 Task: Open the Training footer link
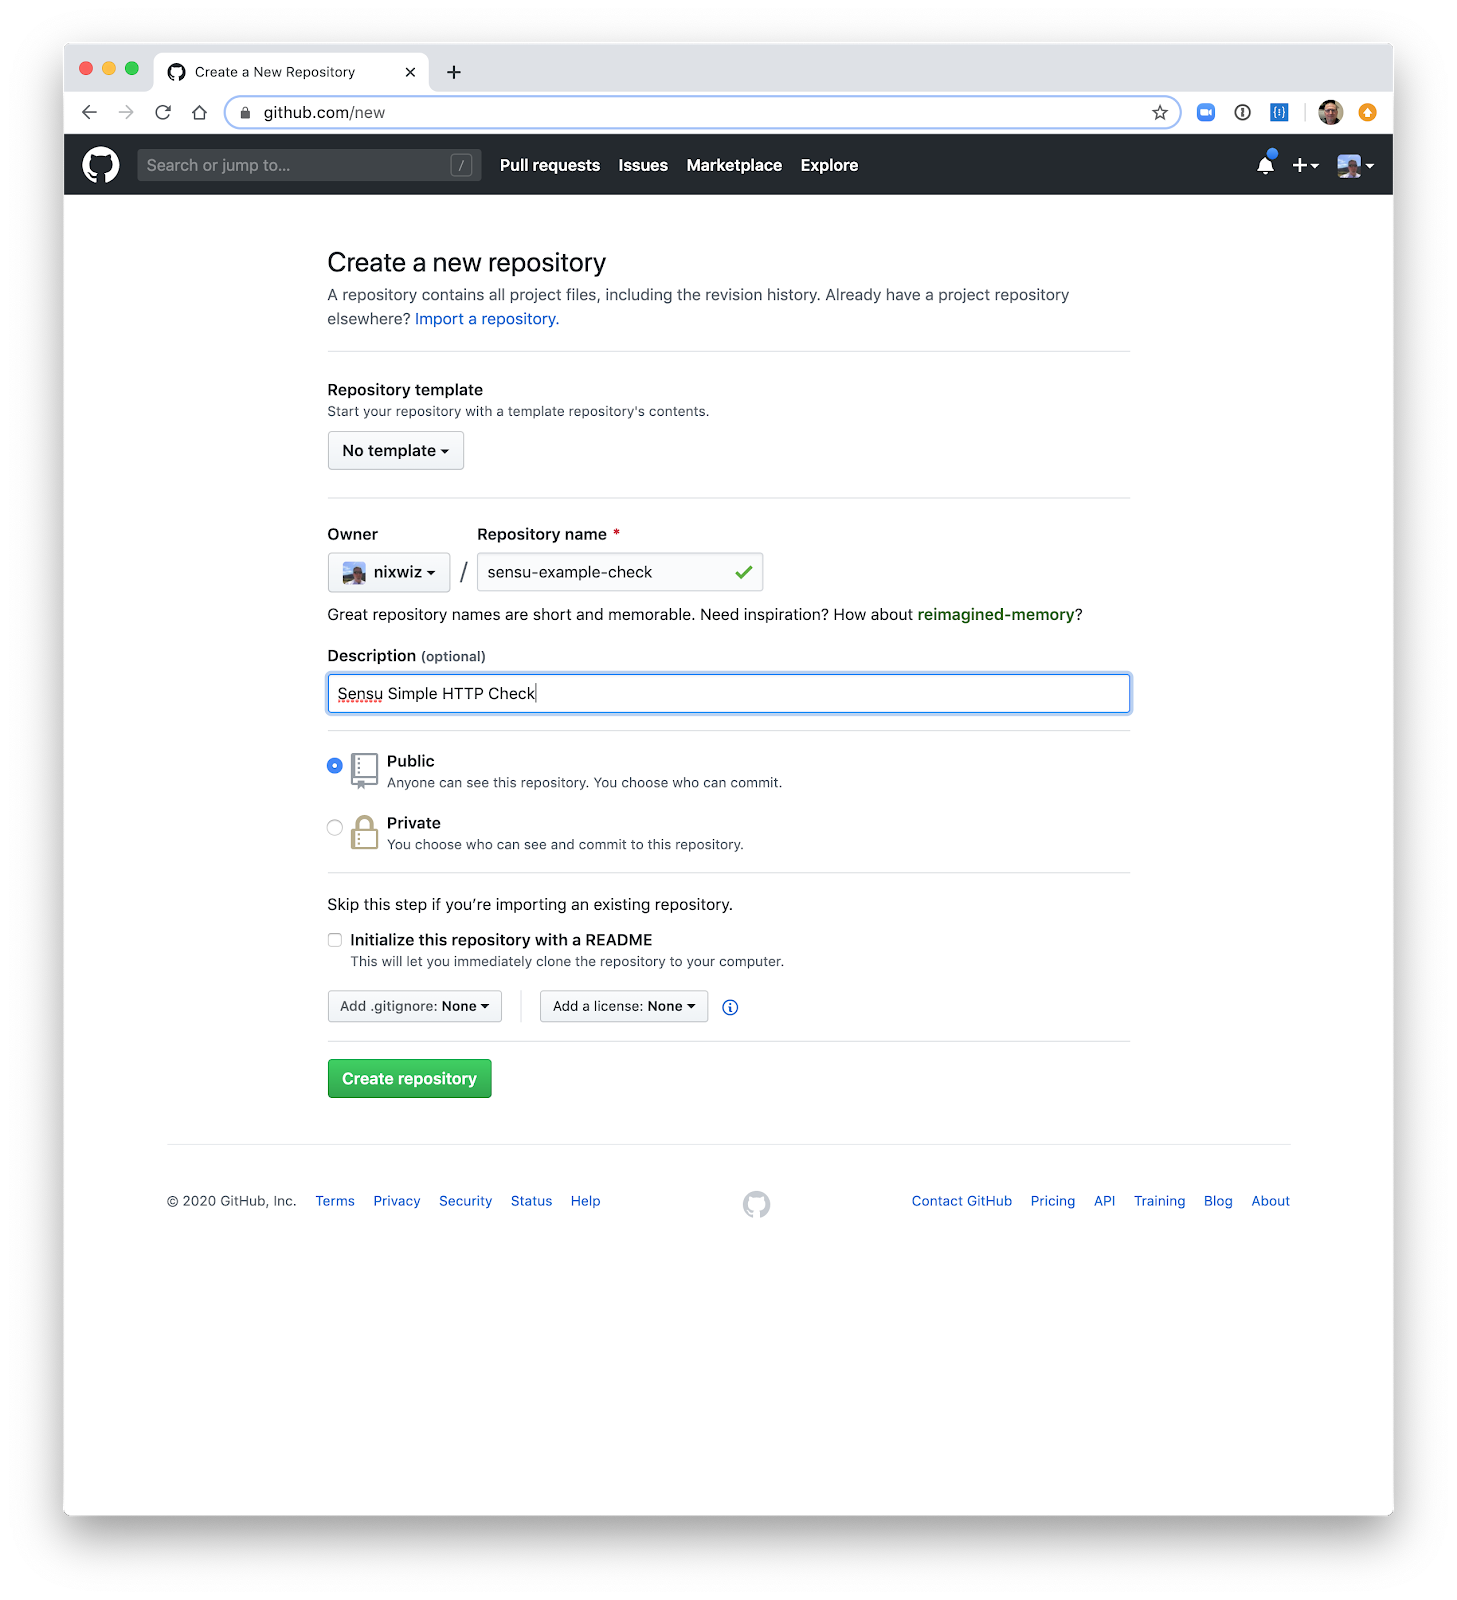(x=1160, y=1201)
